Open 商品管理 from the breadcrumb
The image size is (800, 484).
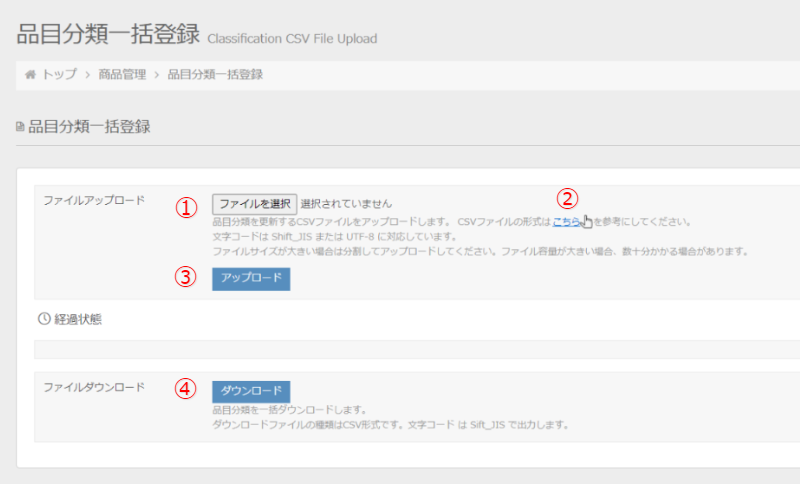122,75
